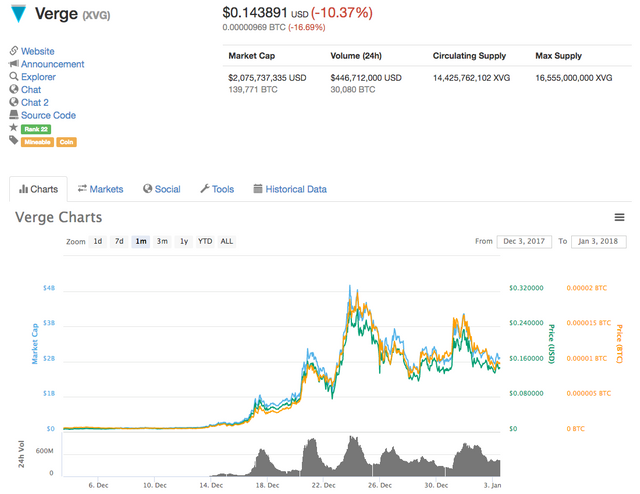Click the link icon beside Website
The height and width of the screenshot is (494, 640).
tap(14, 51)
